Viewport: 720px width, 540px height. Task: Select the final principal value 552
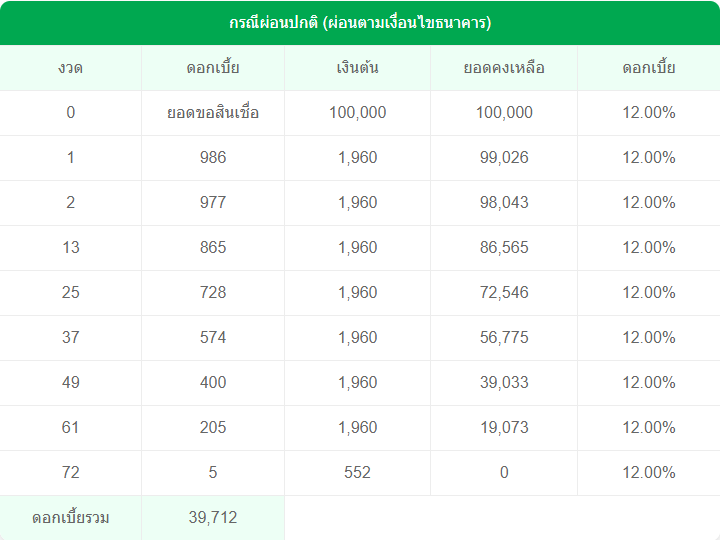(x=357, y=473)
